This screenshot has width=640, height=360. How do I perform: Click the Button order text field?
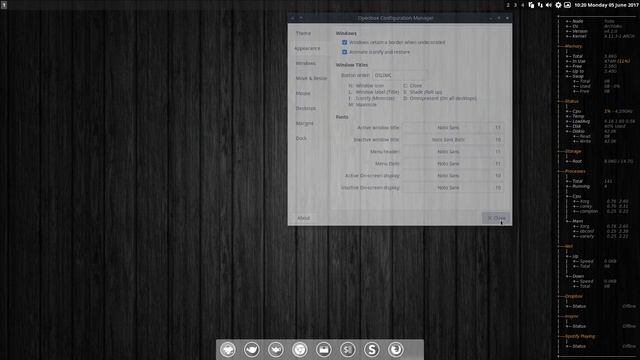coord(400,75)
